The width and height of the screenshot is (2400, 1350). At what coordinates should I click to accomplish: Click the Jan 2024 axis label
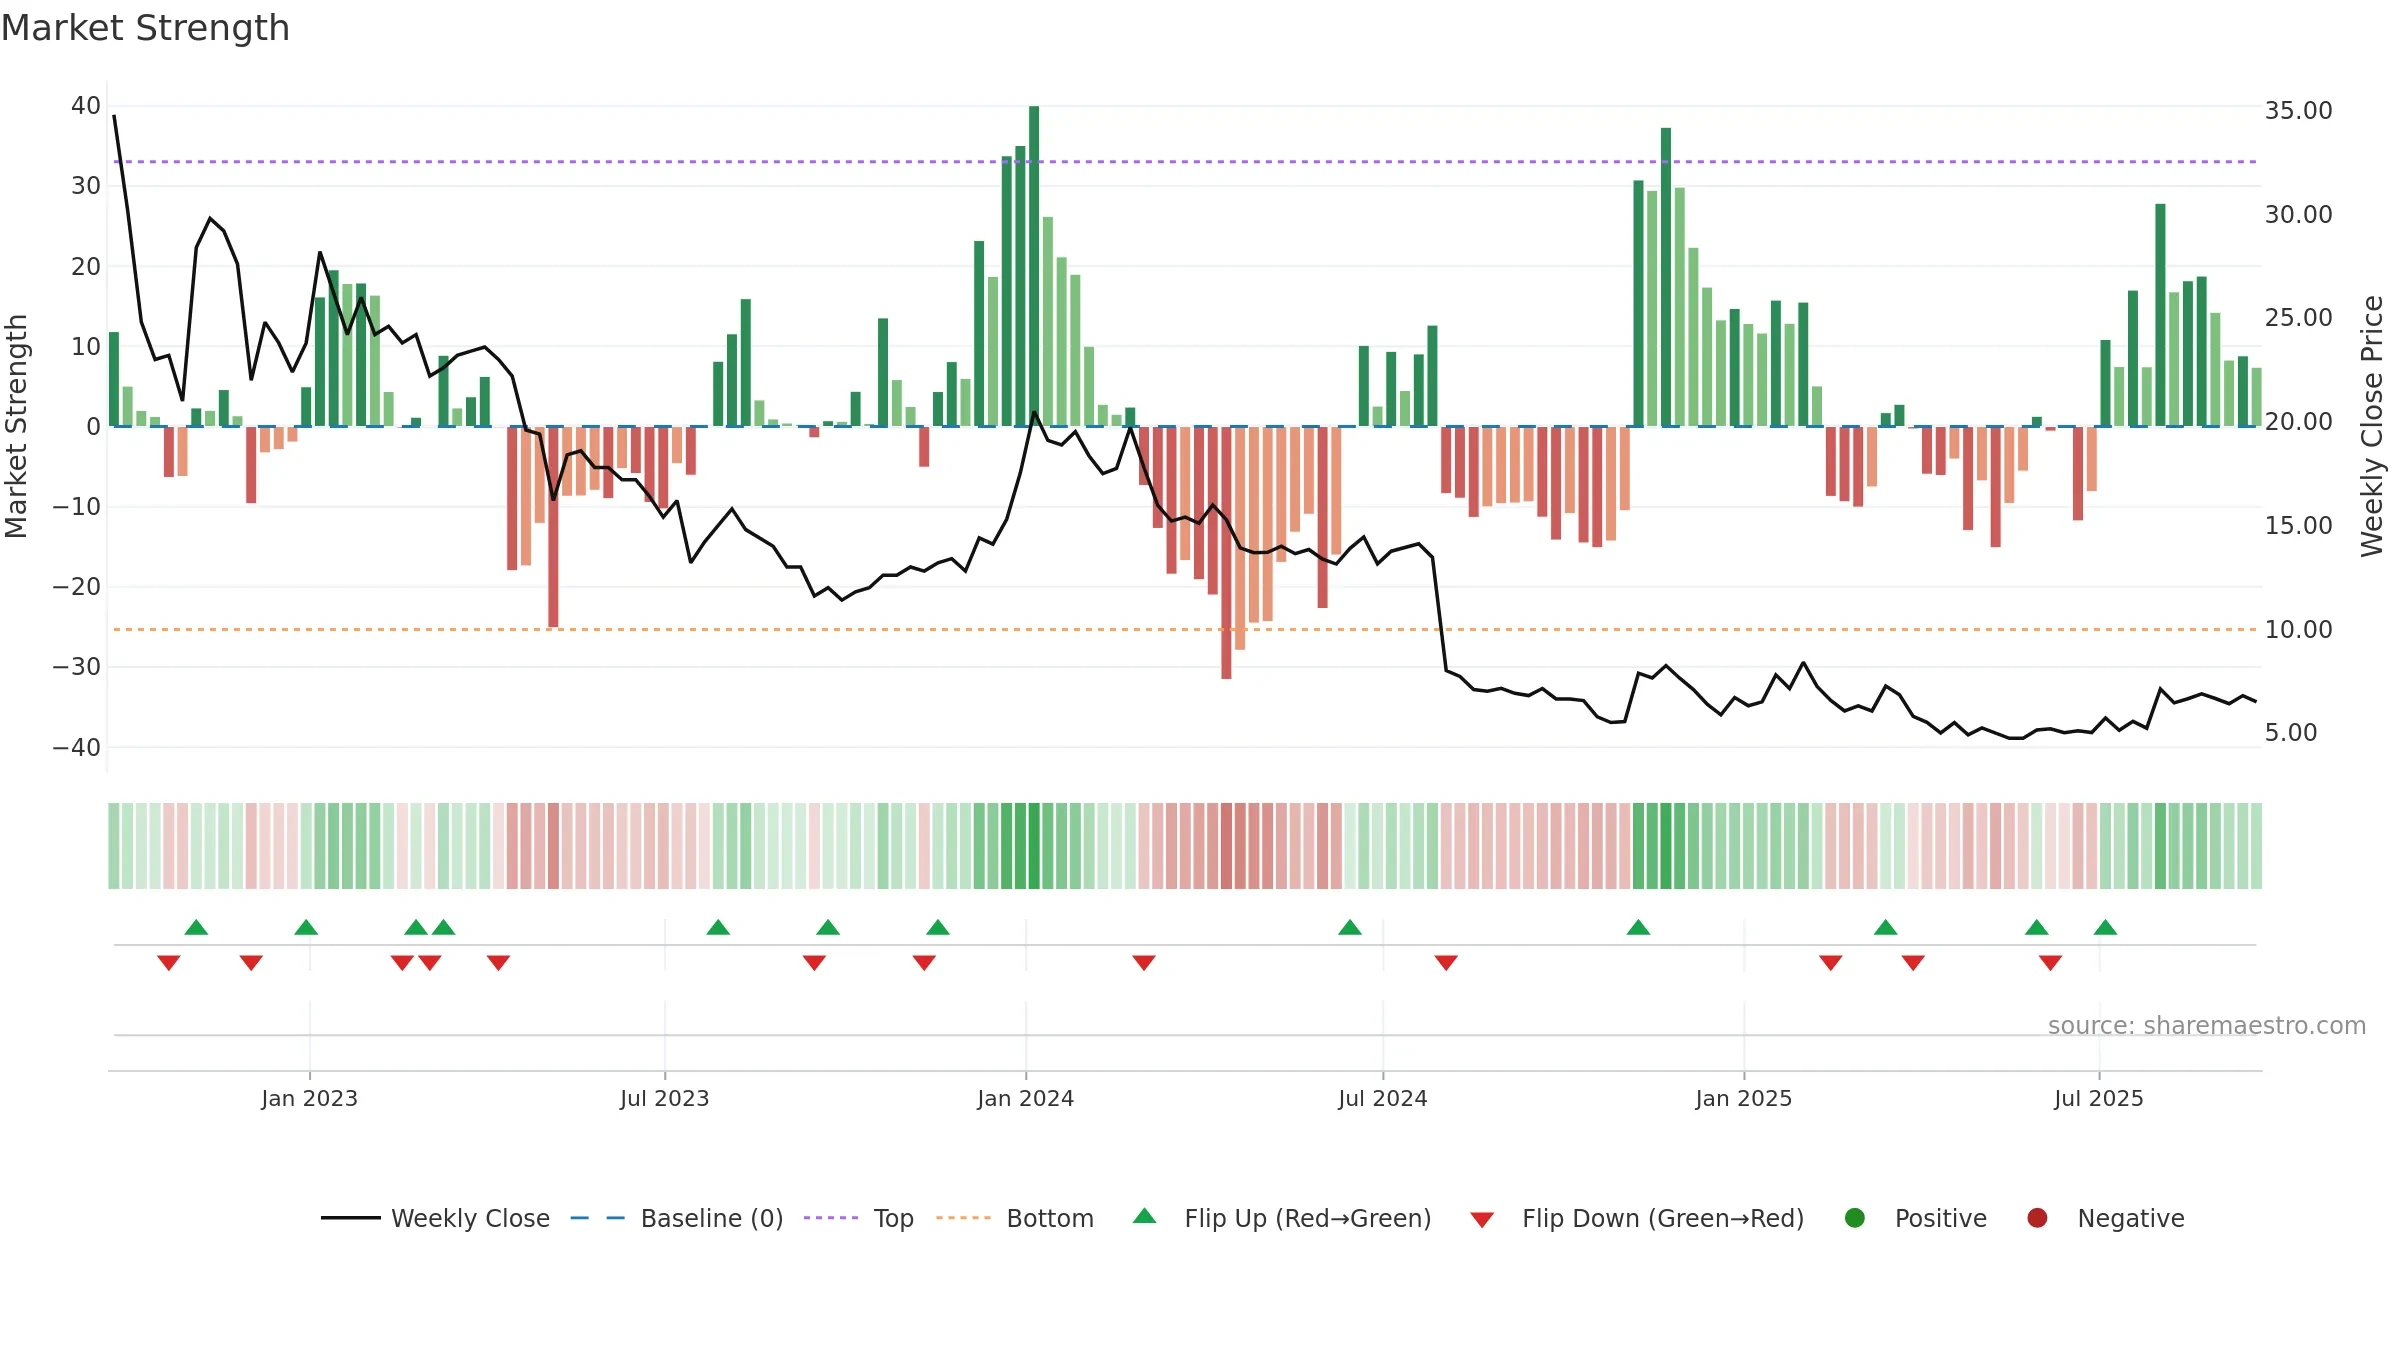1025,1098
